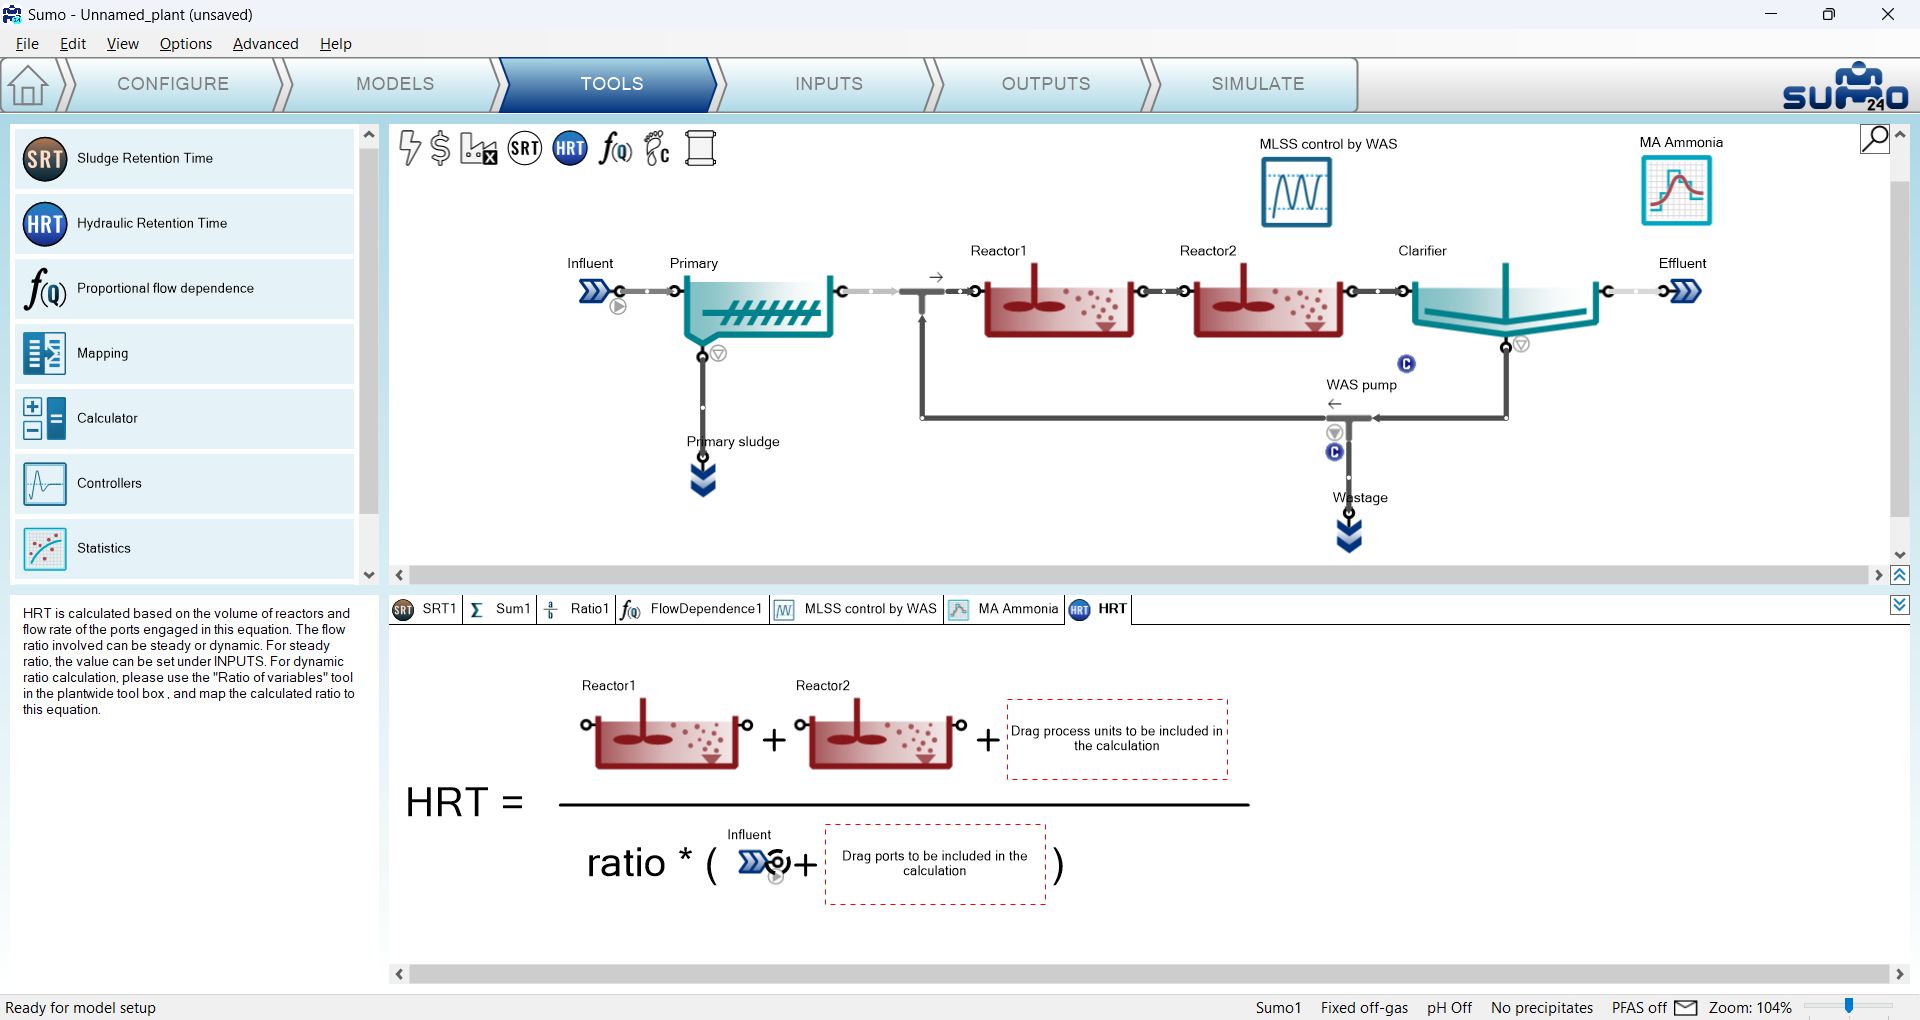1920x1020 pixels.
Task: Click Reactor2 in the HRT equation
Action: click(880, 736)
